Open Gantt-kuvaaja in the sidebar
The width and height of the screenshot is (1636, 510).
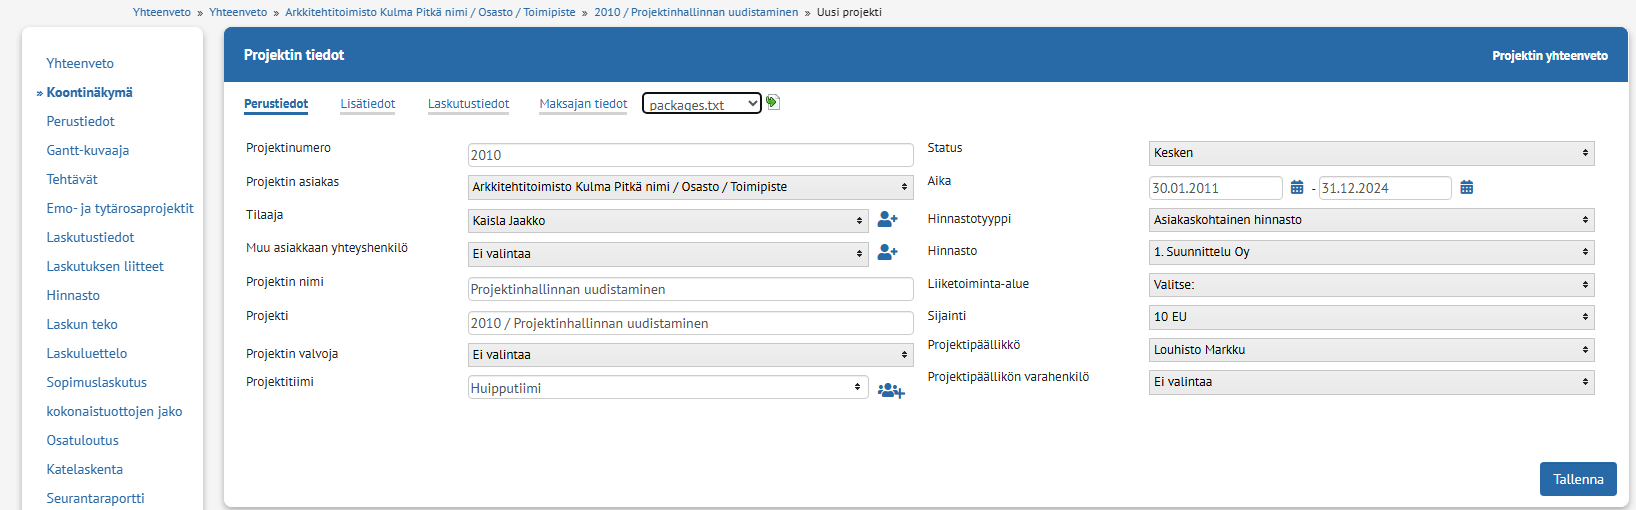(x=88, y=150)
